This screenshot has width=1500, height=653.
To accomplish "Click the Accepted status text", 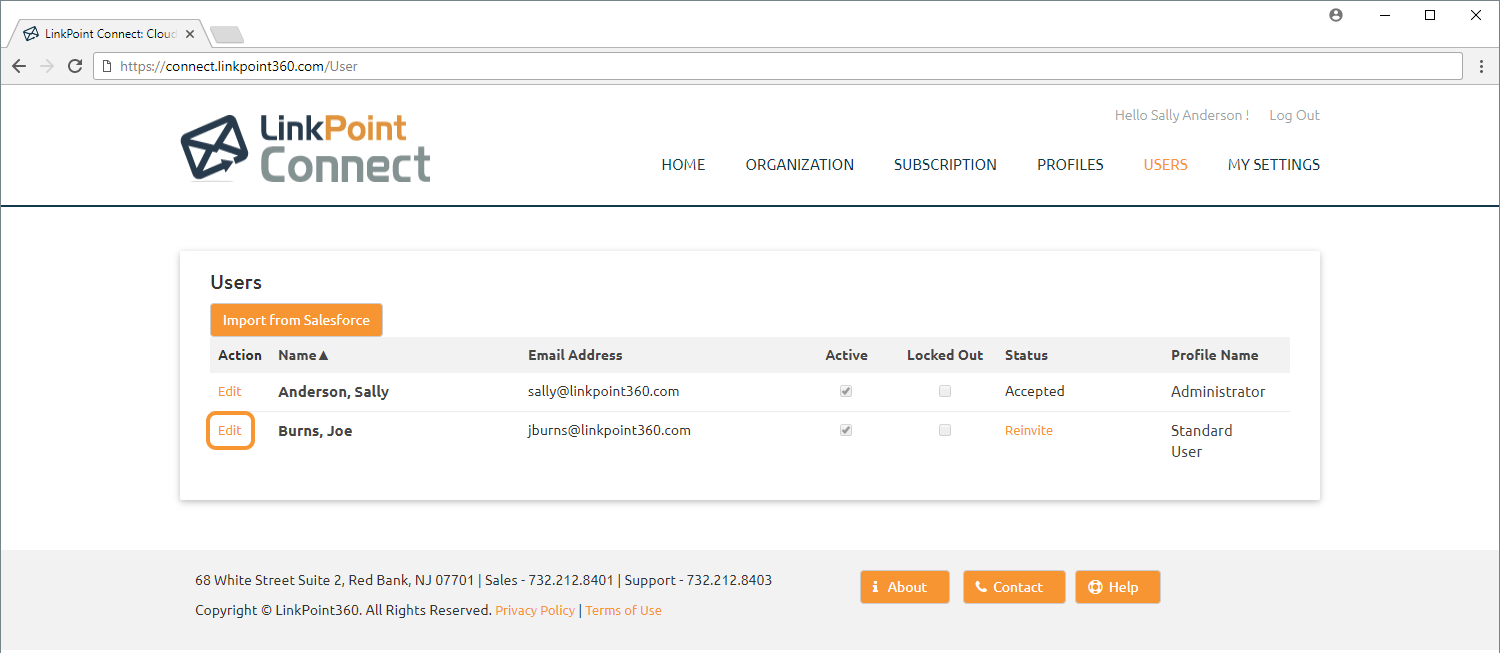I will [1035, 391].
